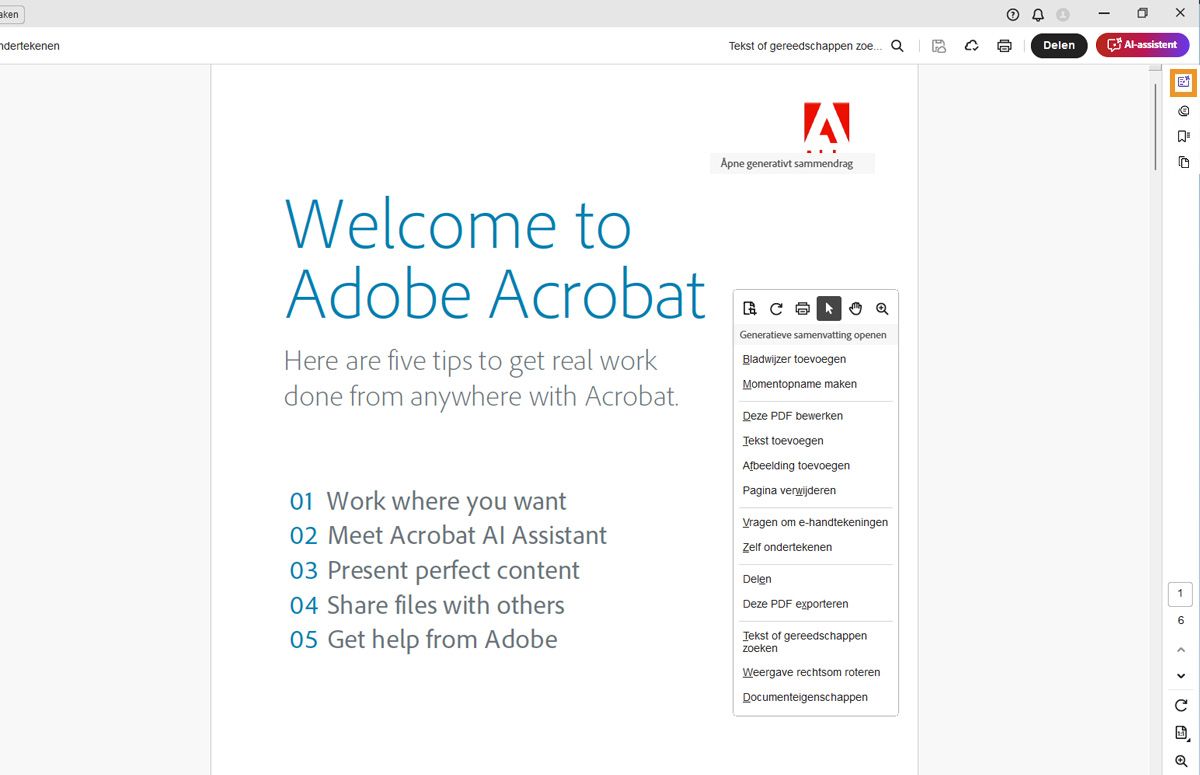Click the text '02 Meet Acrobat AI Assistant'
1200x775 pixels.
(x=448, y=536)
